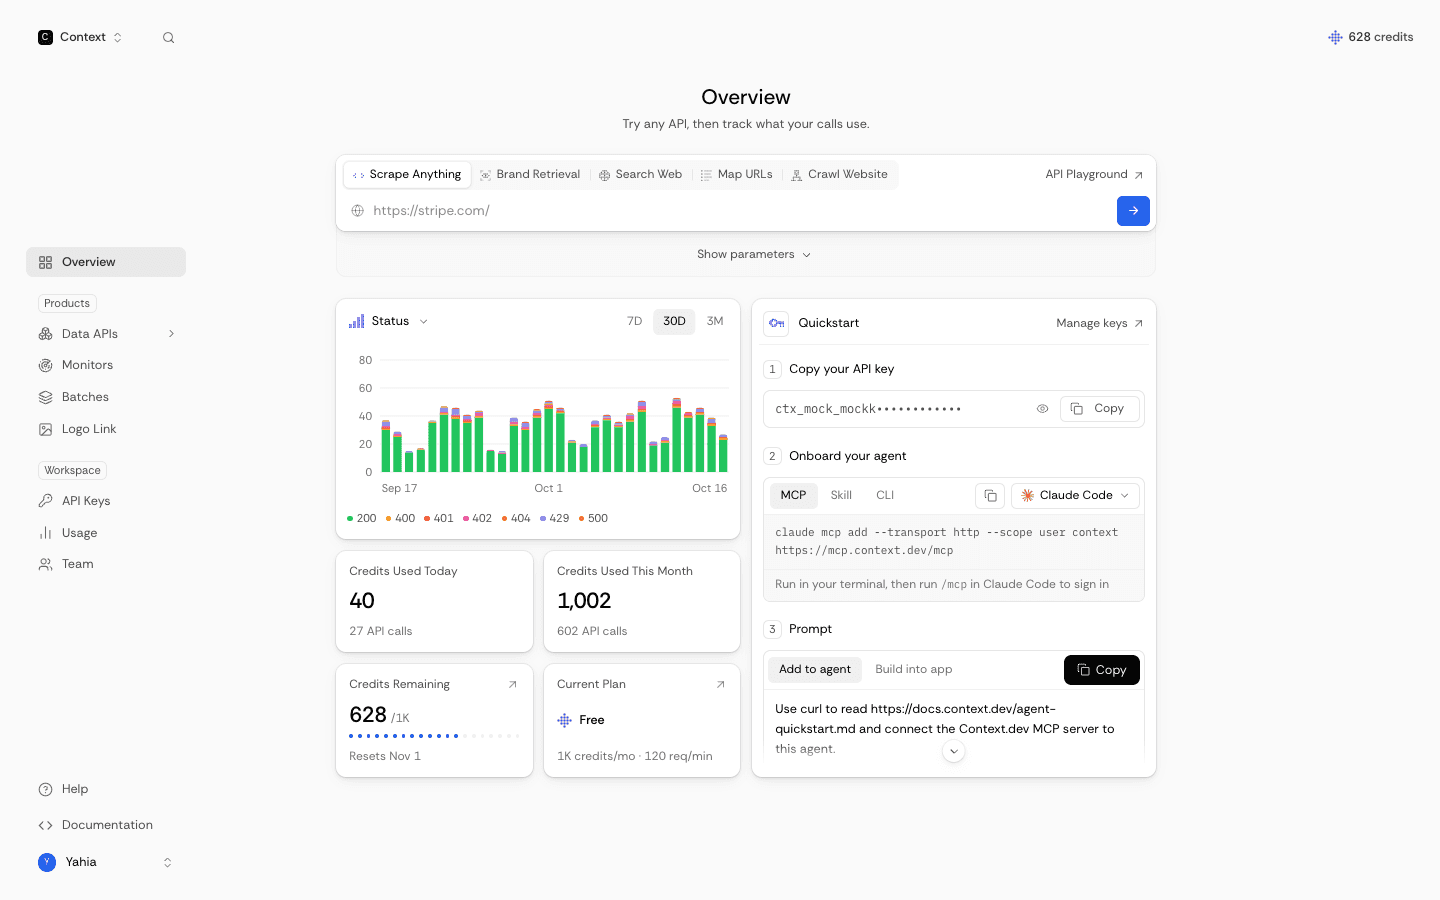
Task: Copy the API key
Action: click(1099, 409)
